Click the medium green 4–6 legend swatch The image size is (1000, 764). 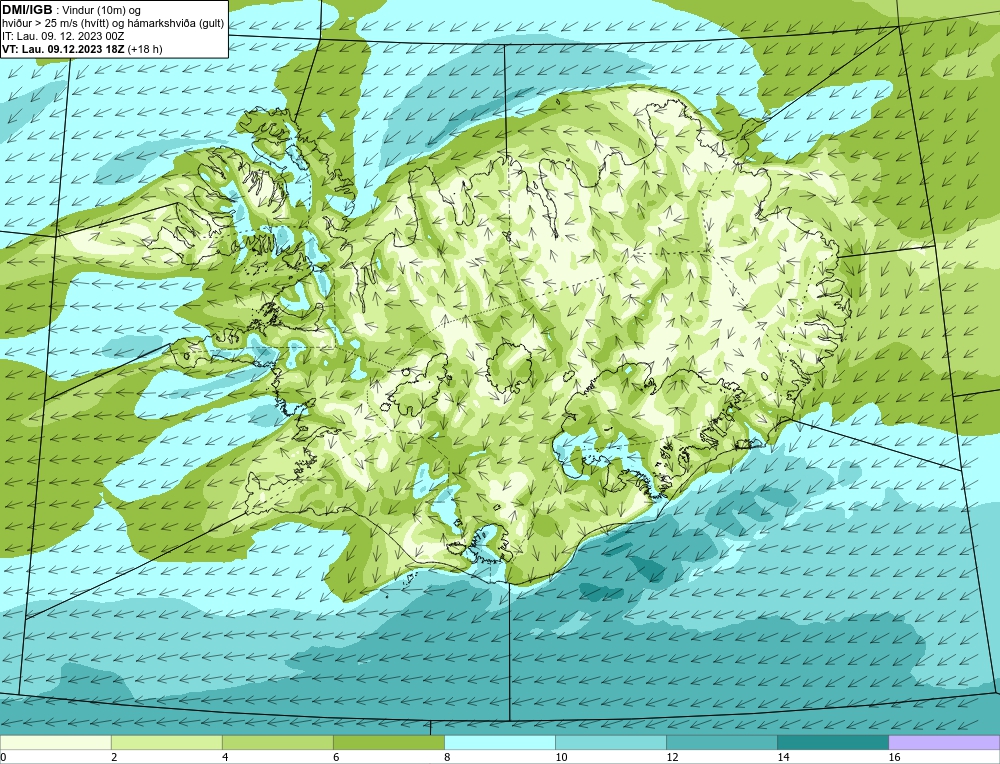point(277,742)
